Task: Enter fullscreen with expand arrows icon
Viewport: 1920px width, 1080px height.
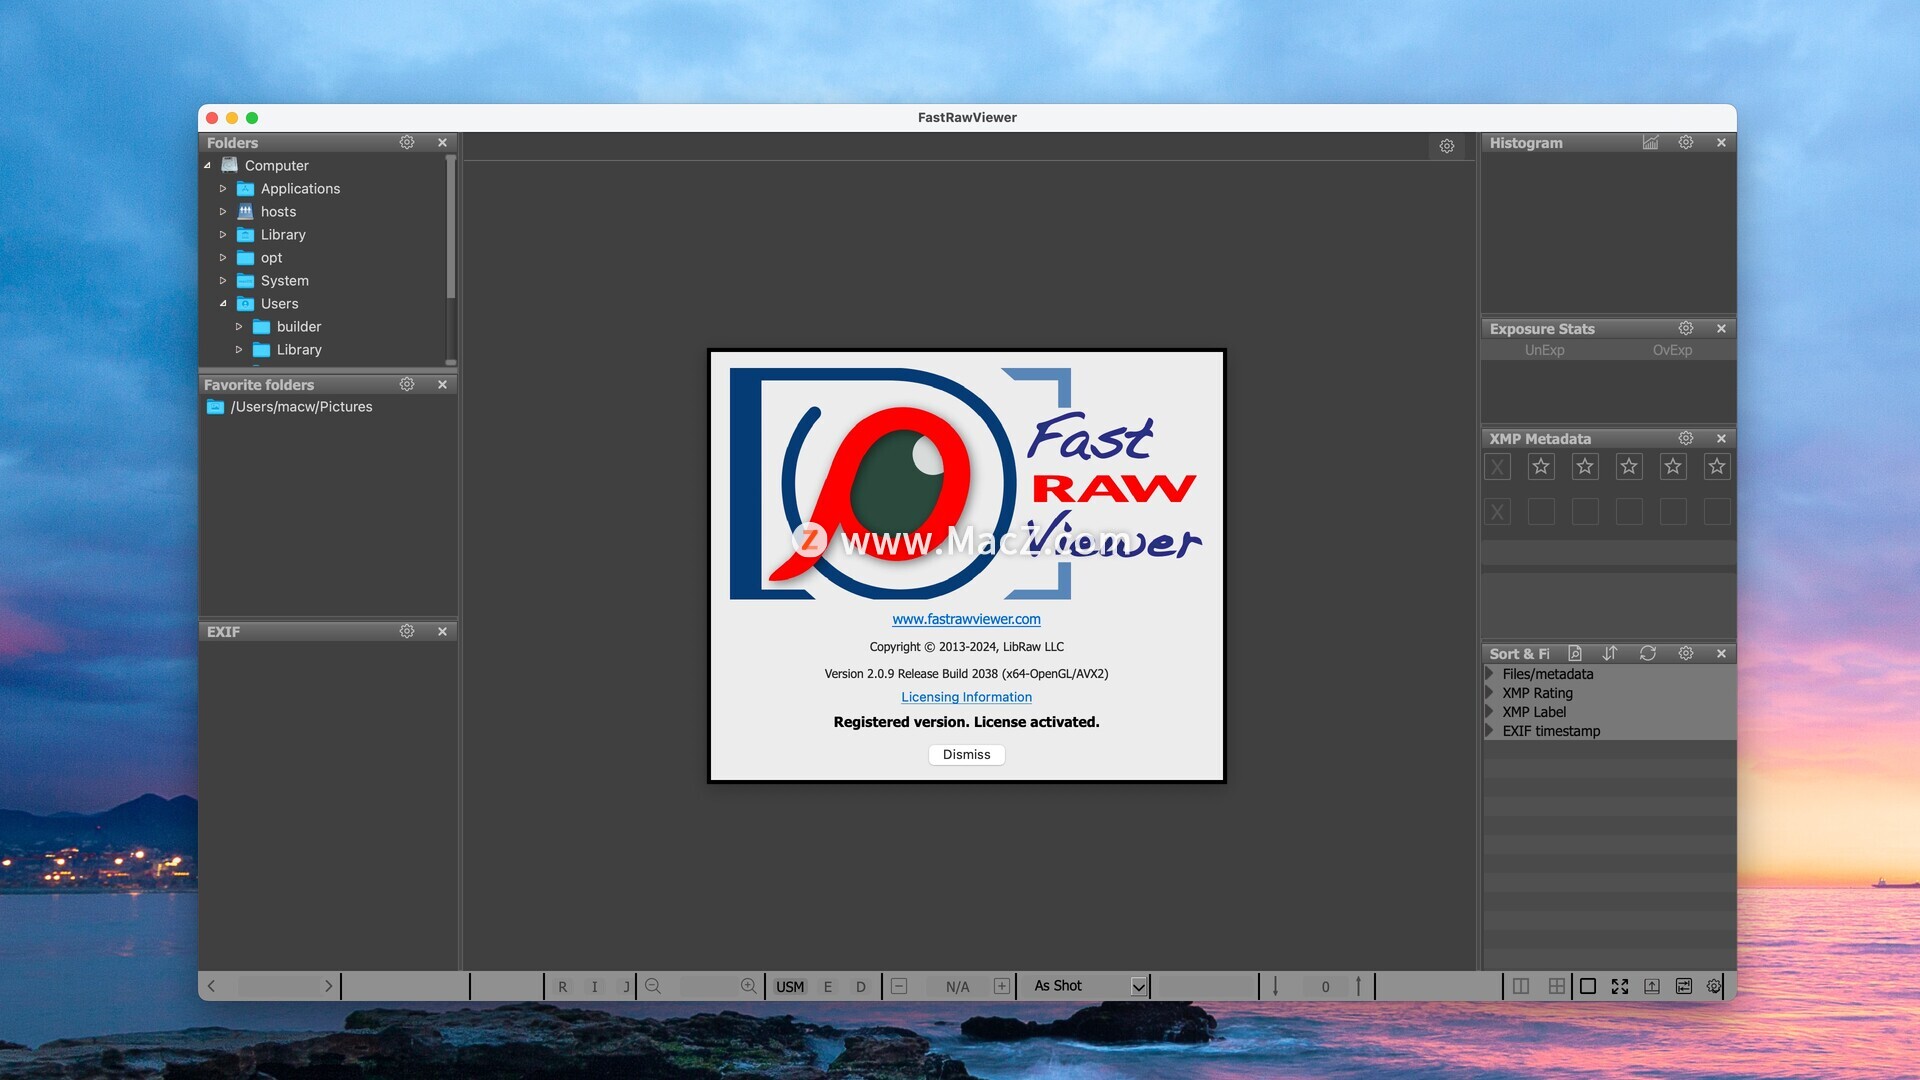Action: click(x=1620, y=986)
